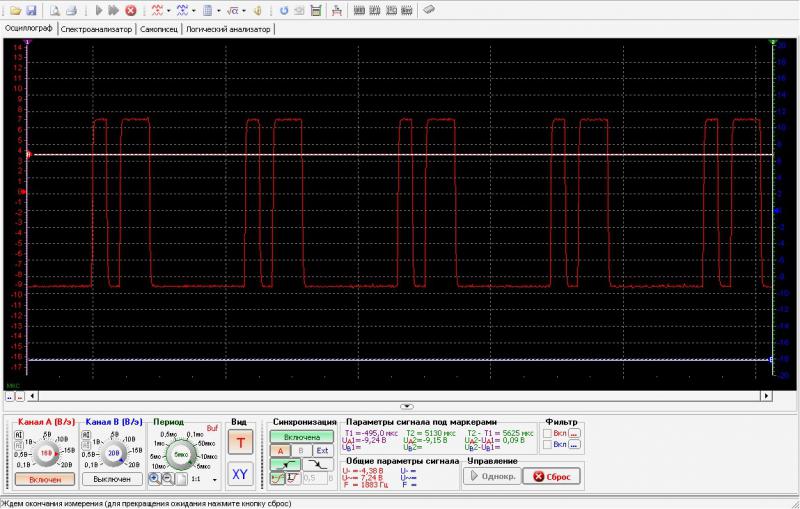The height and width of the screenshot is (509, 800).
Task: Open the square root math function dropdown
Action: tap(246, 10)
